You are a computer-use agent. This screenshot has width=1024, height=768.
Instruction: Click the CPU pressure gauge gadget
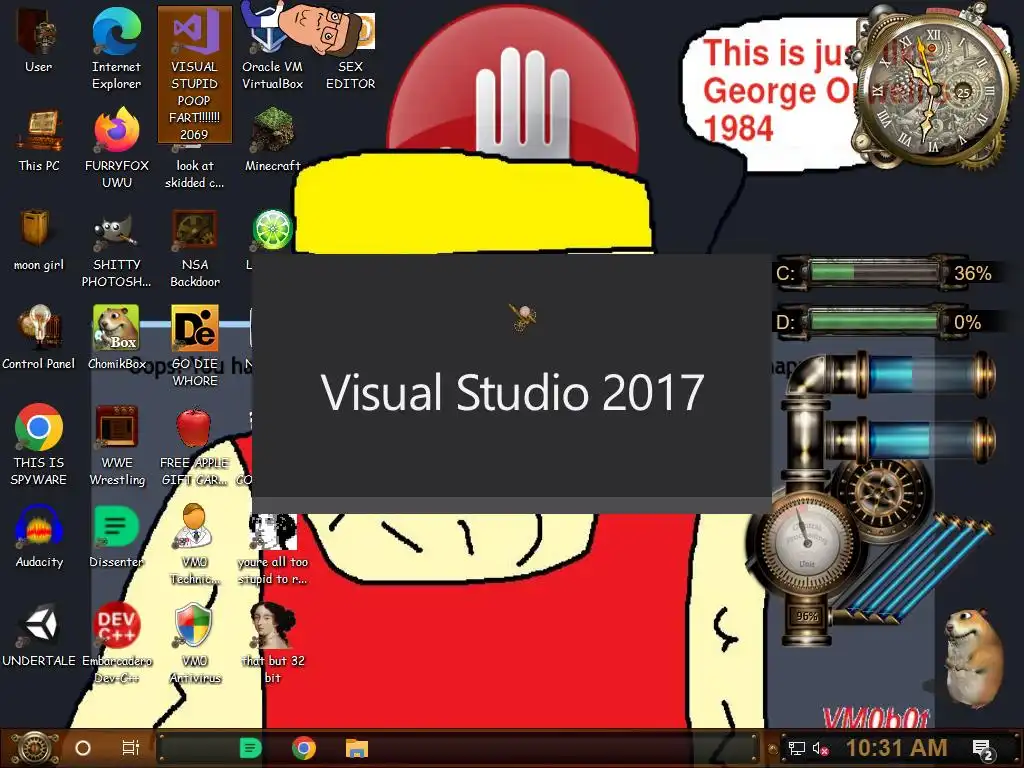[807, 543]
